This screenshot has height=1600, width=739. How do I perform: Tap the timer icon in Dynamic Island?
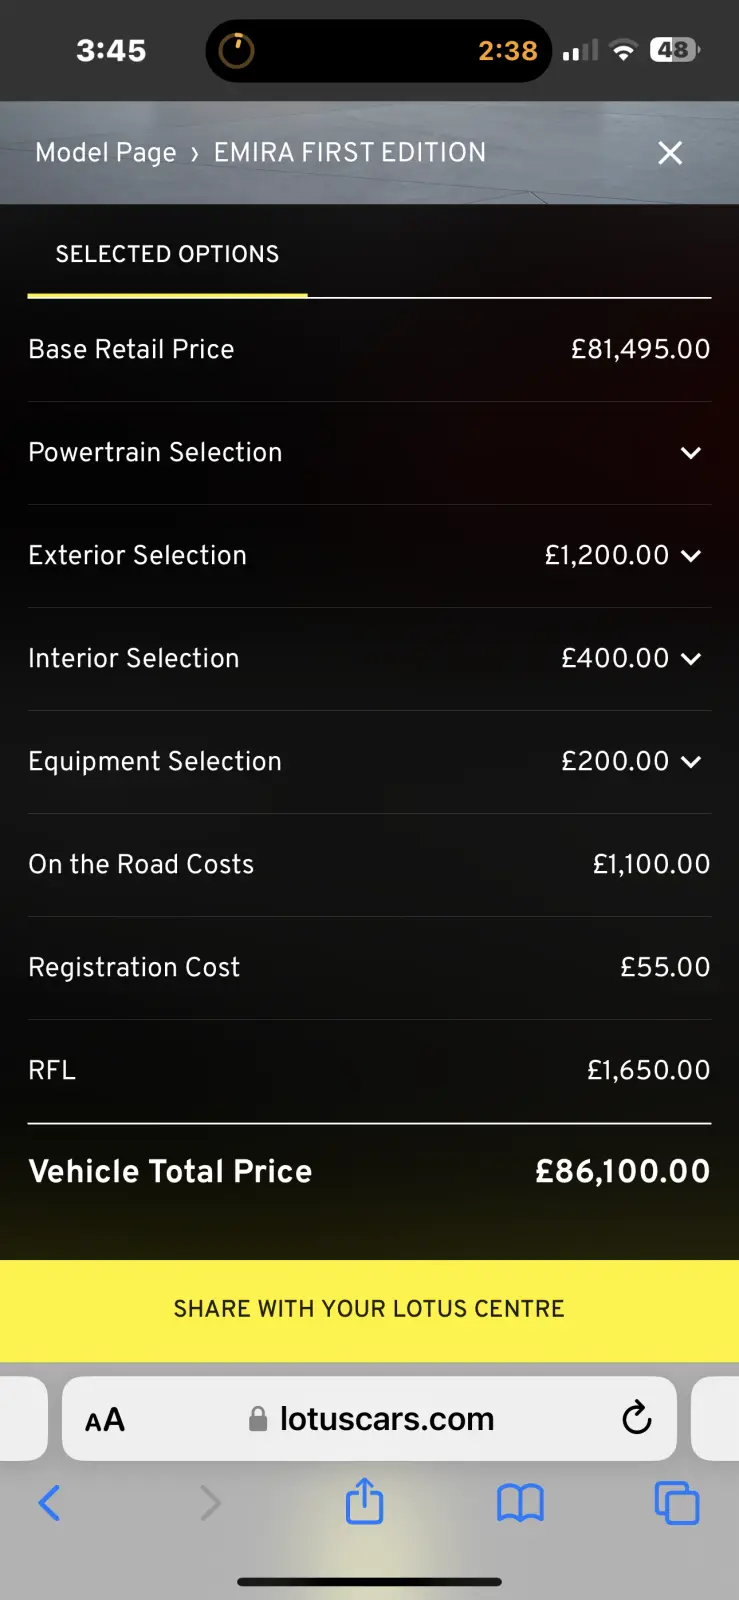237,51
